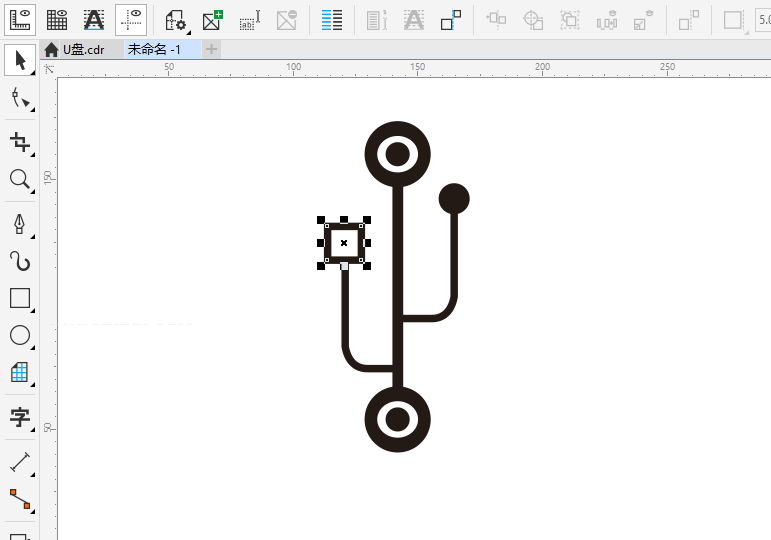Click the bottom-right selection handle of square
This screenshot has width=771, height=540.
(x=367, y=266)
